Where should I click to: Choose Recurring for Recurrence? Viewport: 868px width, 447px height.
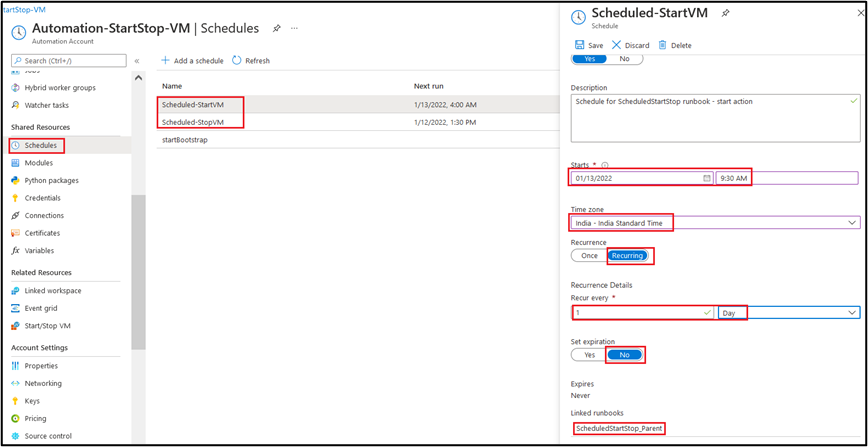[x=627, y=256]
